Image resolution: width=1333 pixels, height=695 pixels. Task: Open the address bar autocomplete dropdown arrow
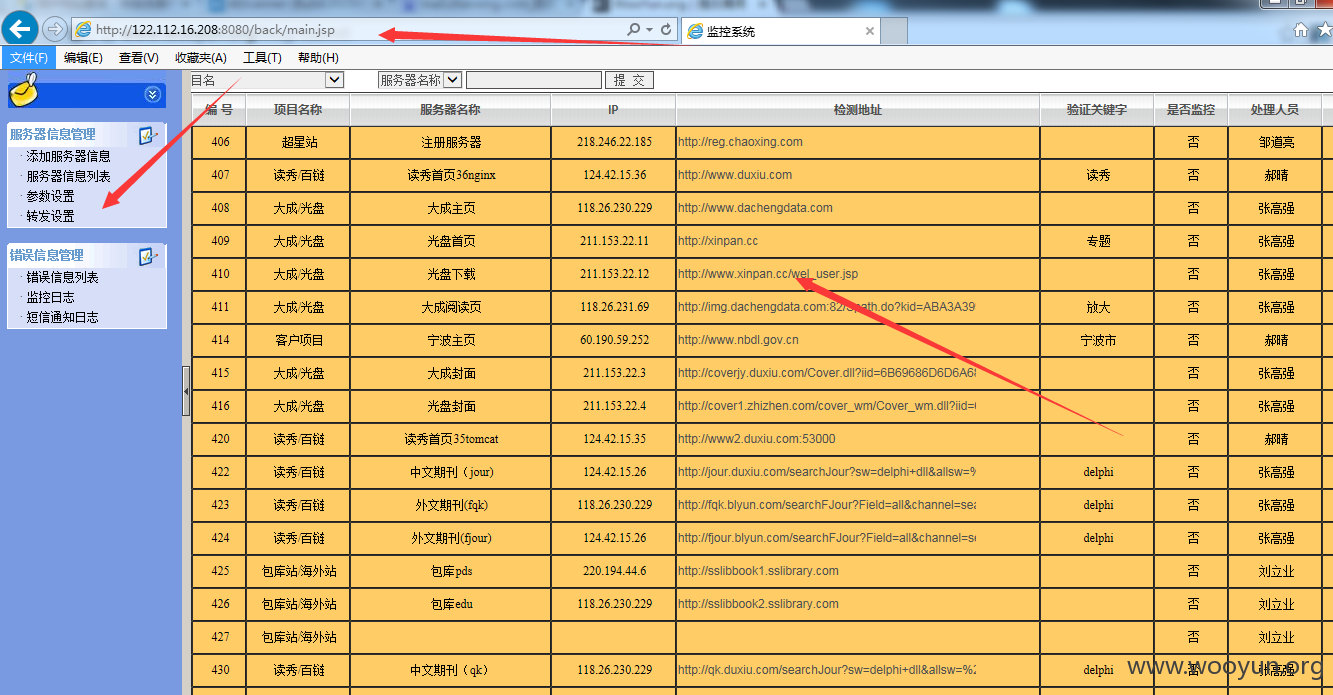[649, 30]
